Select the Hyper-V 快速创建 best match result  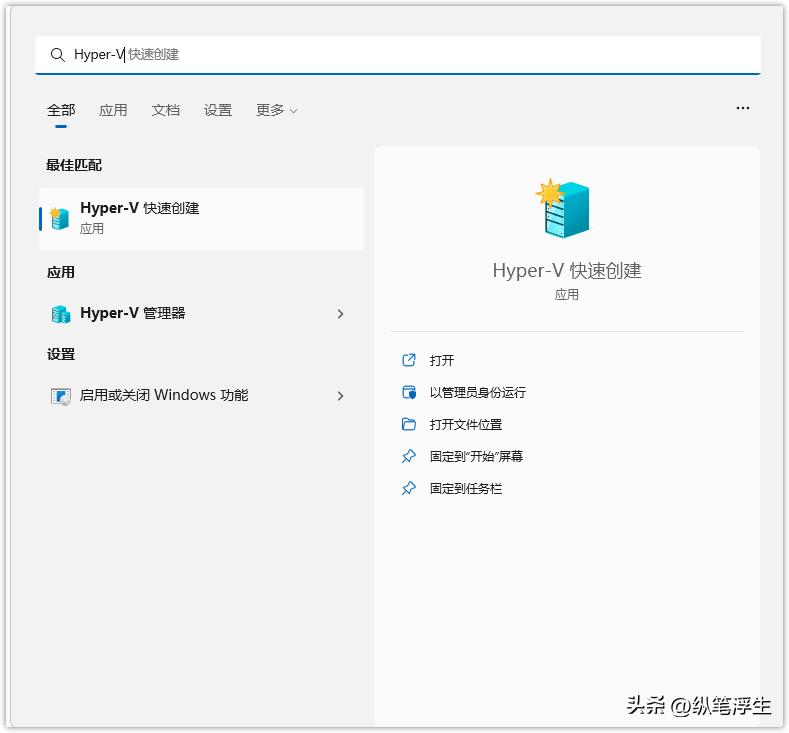(201, 219)
